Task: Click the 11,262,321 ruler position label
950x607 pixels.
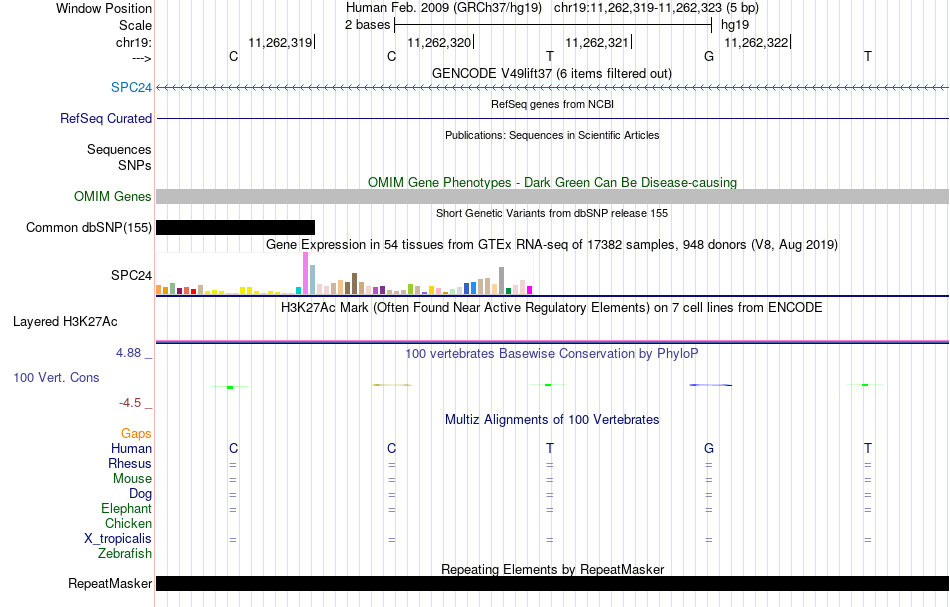Action: tap(597, 42)
